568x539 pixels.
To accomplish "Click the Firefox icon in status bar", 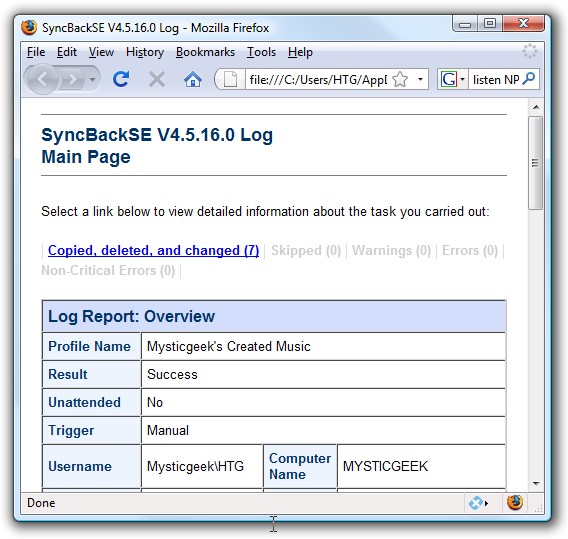I will (515, 502).
